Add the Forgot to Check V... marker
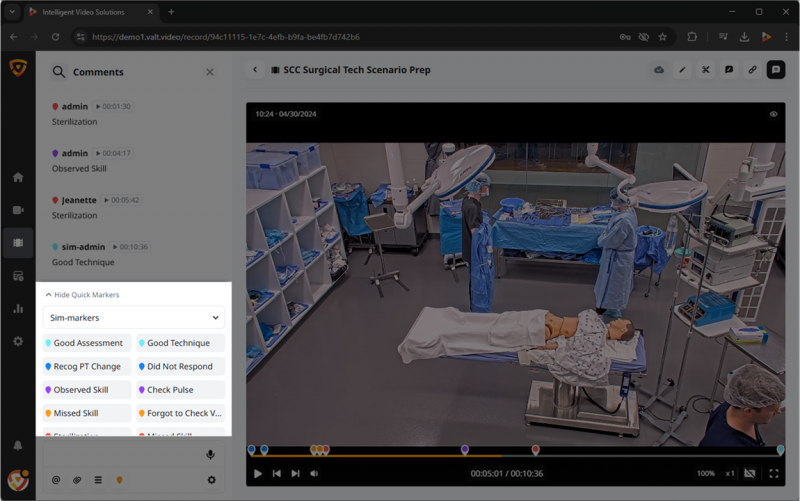 coord(181,413)
